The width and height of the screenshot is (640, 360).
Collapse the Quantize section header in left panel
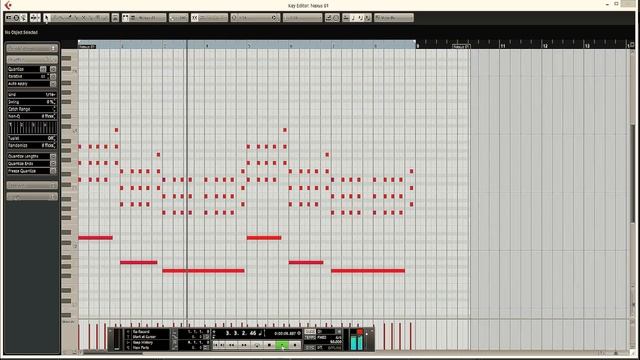[x=32, y=60]
